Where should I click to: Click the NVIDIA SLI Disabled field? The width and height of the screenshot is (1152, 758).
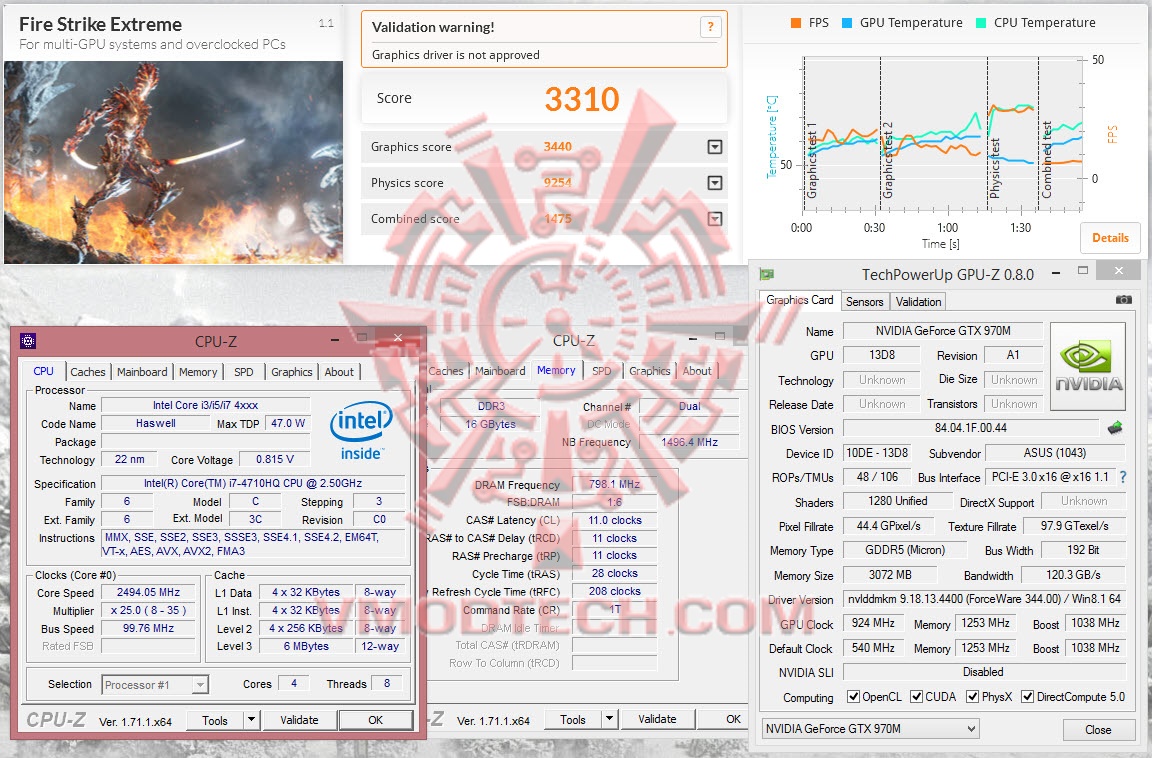pos(984,671)
